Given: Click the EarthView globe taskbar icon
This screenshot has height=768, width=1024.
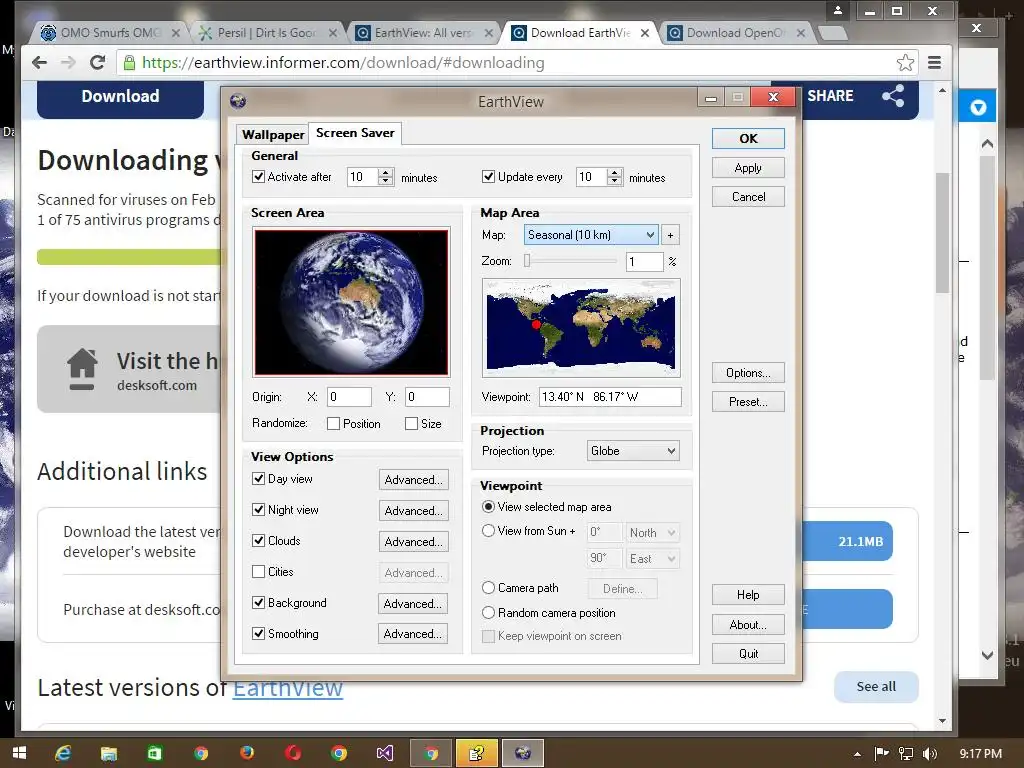Looking at the screenshot, I should coord(522,753).
